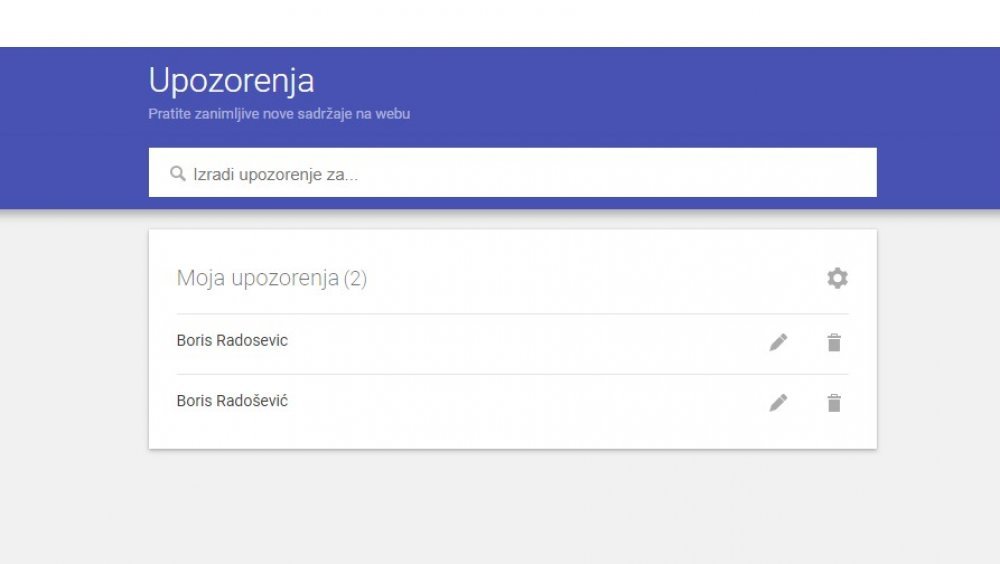Edit the Boris Radosevic alert
Viewport: 1000px width, 564px height.
tap(778, 343)
